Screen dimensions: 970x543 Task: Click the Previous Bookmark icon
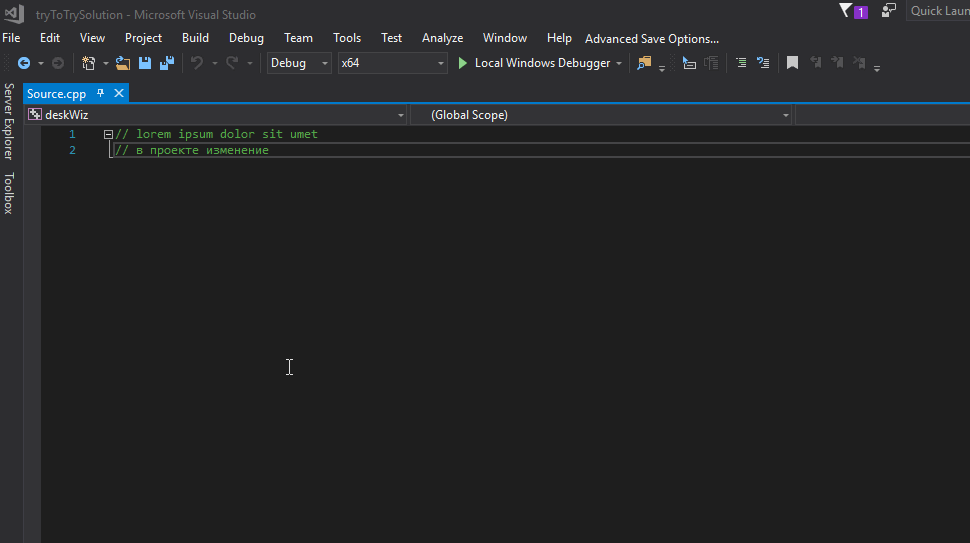tap(815, 62)
